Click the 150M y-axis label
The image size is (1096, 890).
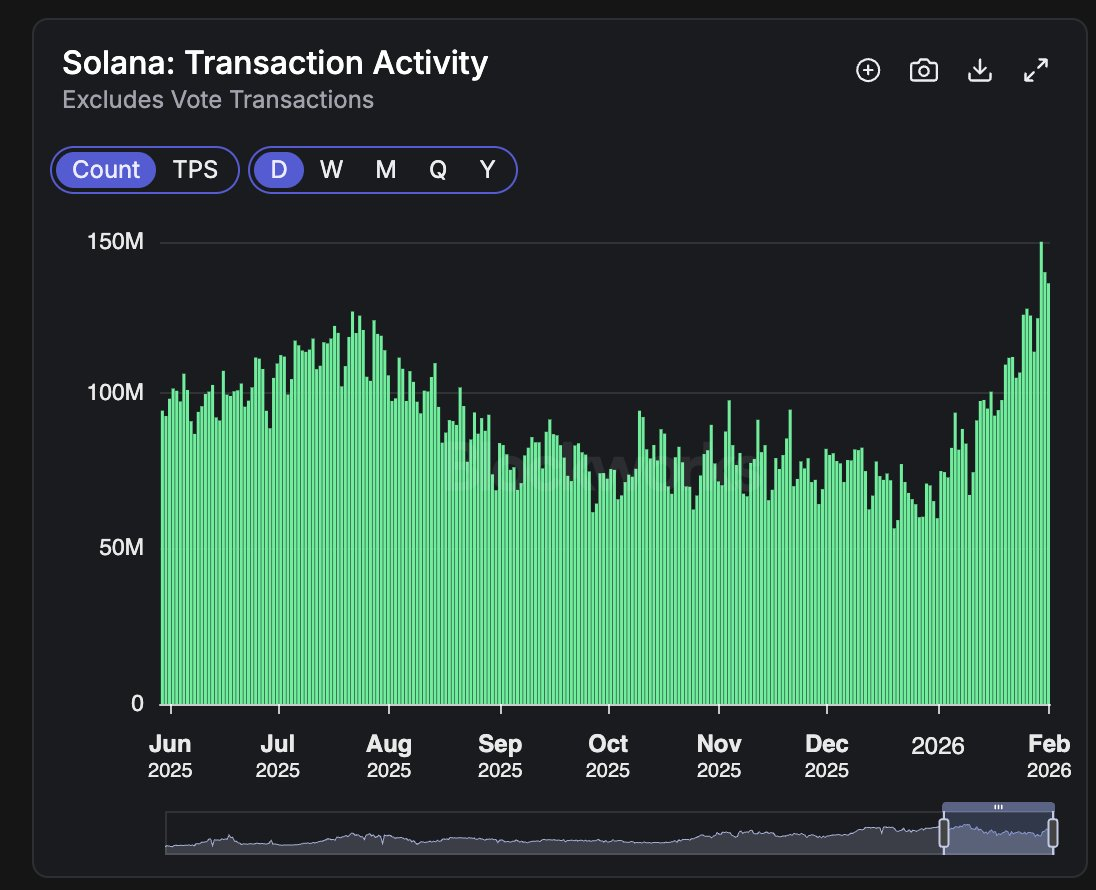118,242
